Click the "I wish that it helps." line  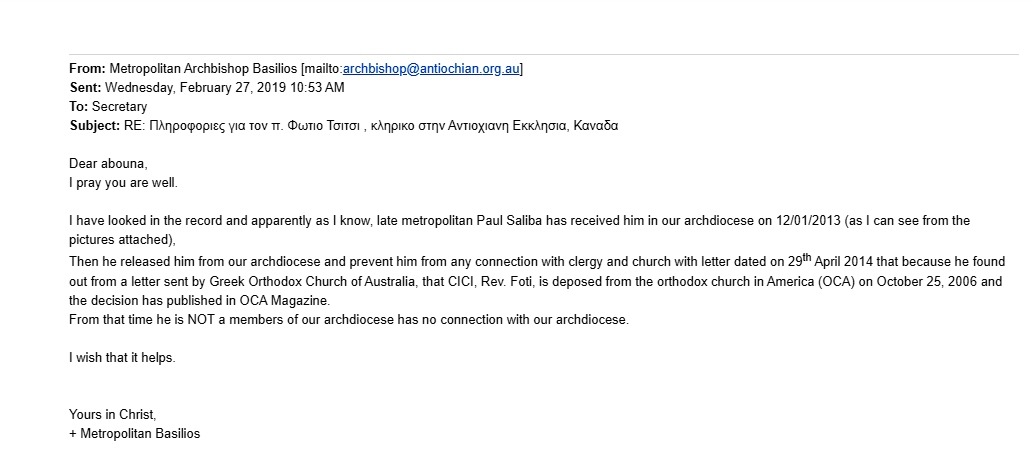click(x=123, y=358)
